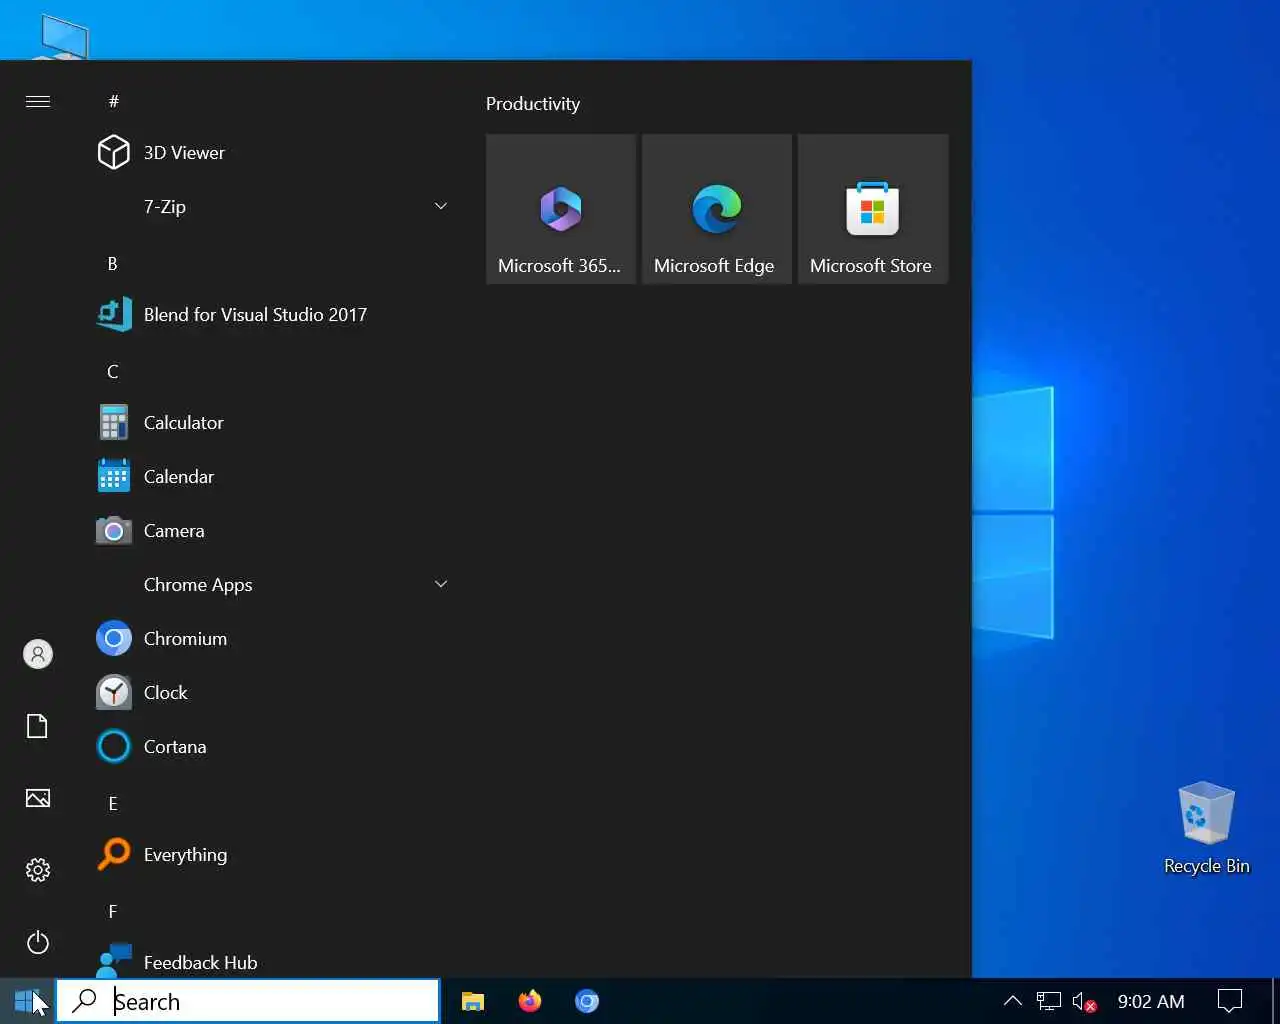Open the Everything search app
1280x1024 pixels.
pyautogui.click(x=272, y=855)
